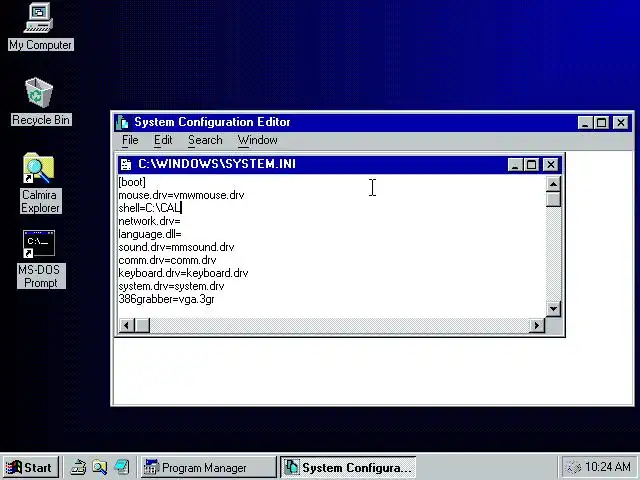640x480 pixels.
Task: Click the first quick launch icon beside Start
Action: 78,467
